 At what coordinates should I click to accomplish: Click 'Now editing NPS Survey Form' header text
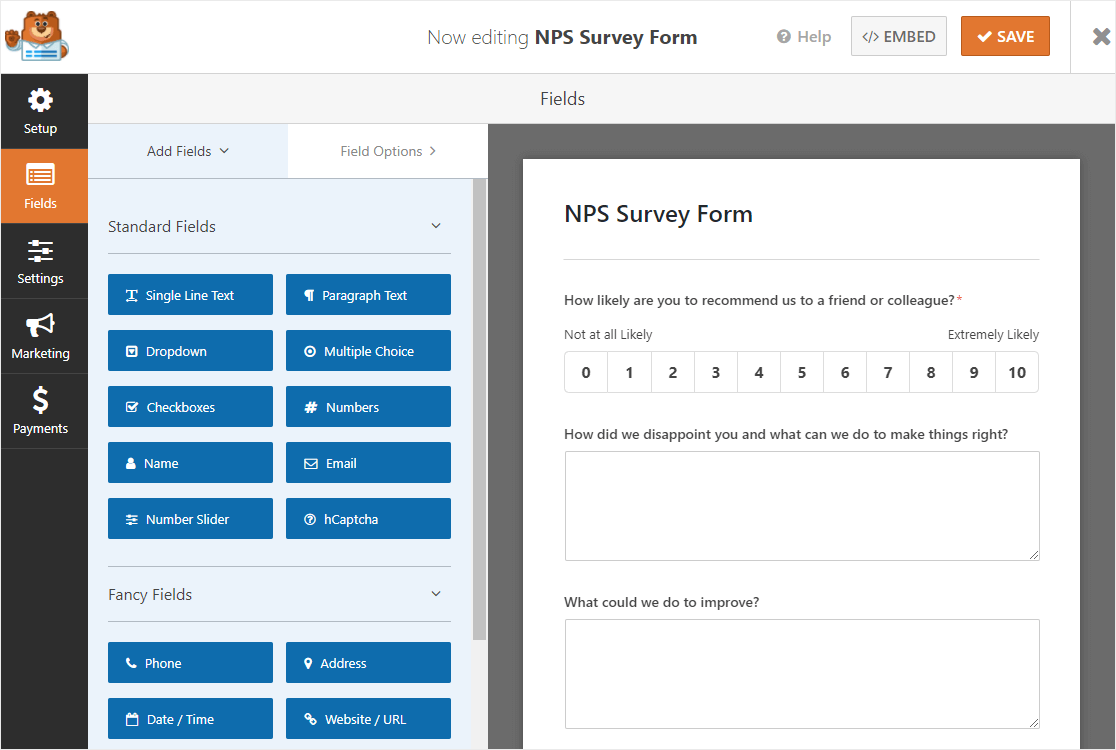[562, 37]
